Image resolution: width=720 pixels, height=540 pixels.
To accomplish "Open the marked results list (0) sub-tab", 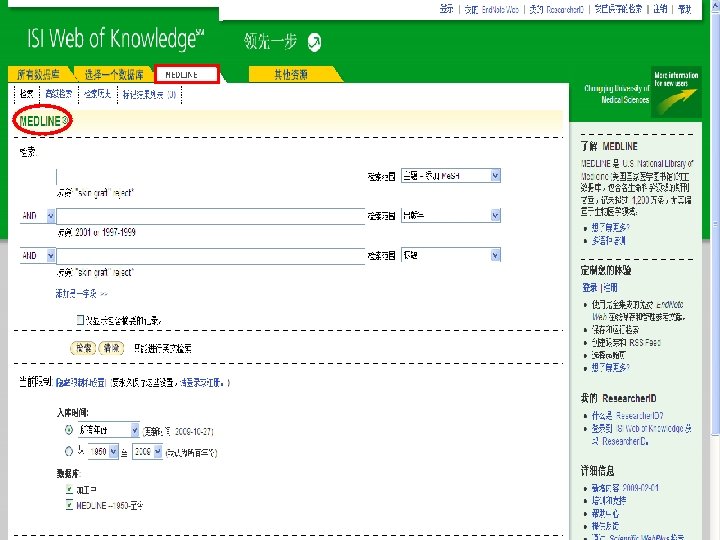I will tap(150, 95).
